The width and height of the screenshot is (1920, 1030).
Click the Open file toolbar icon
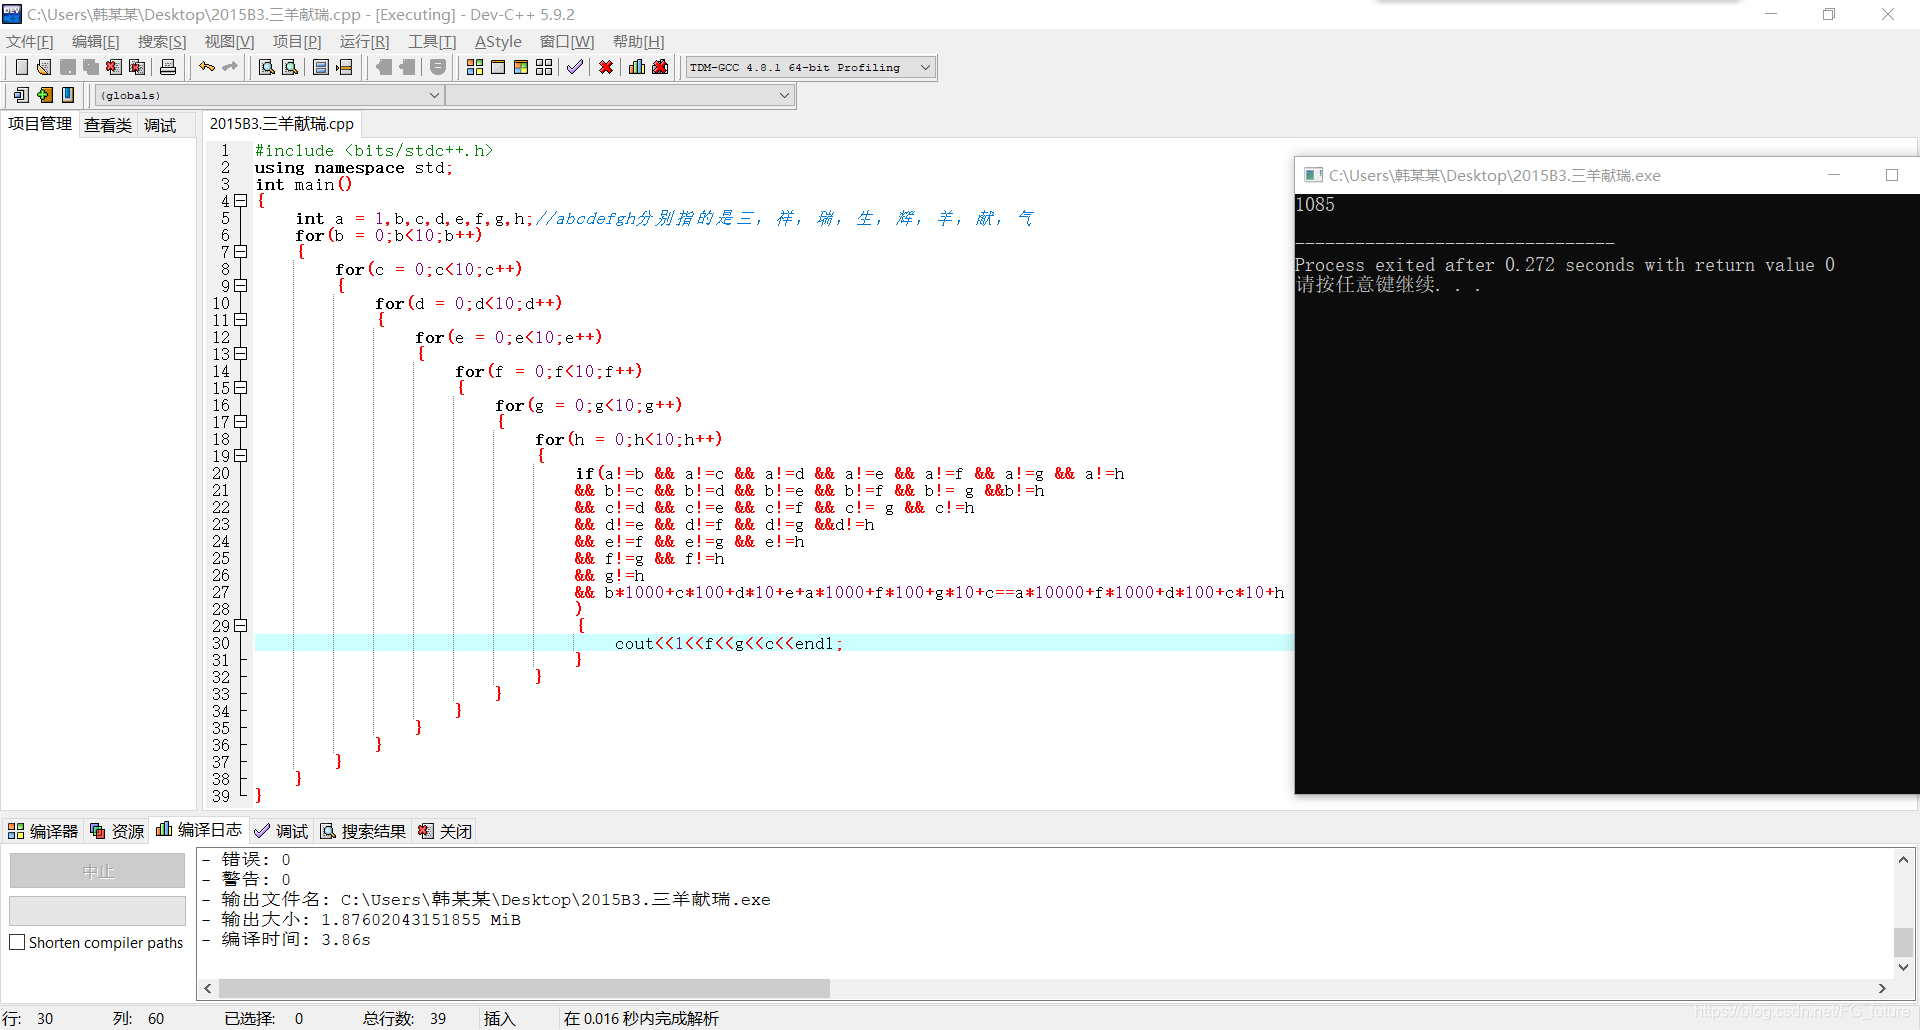[44, 67]
